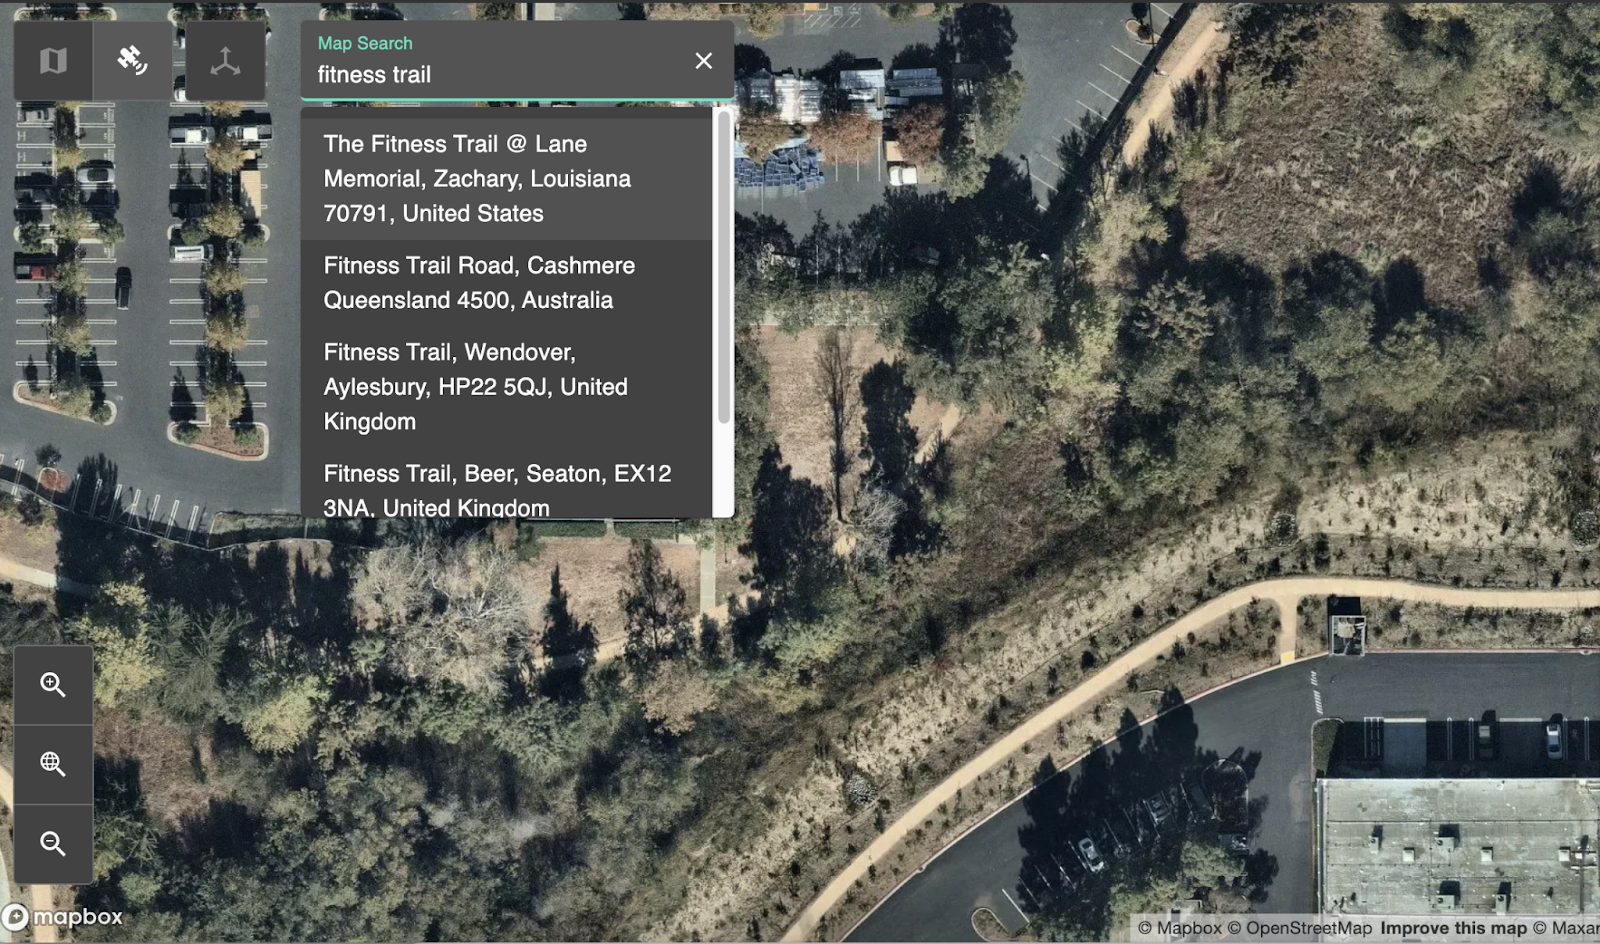Clear the map search with X
Screen dimensions: 1600x944
pos(704,61)
